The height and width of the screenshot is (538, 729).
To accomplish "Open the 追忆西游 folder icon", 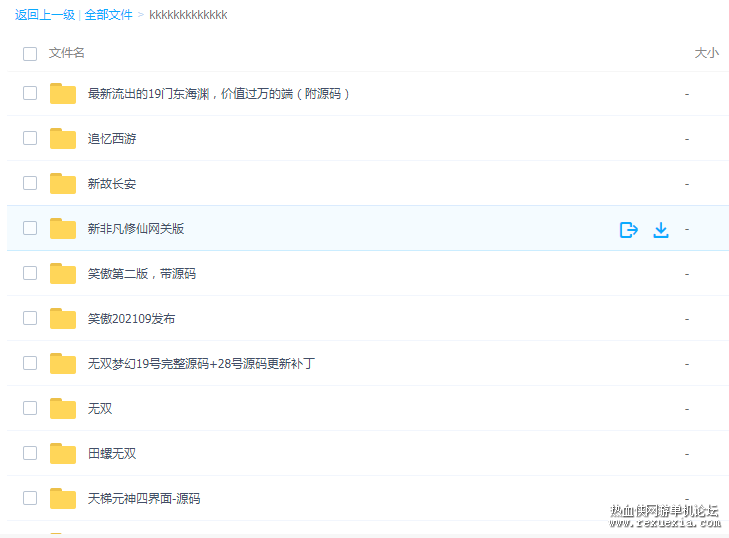I will point(63,139).
